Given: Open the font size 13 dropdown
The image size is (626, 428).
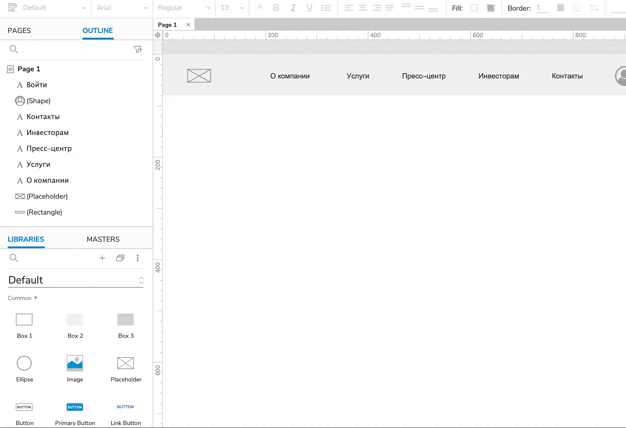Looking at the screenshot, I should 232,8.
